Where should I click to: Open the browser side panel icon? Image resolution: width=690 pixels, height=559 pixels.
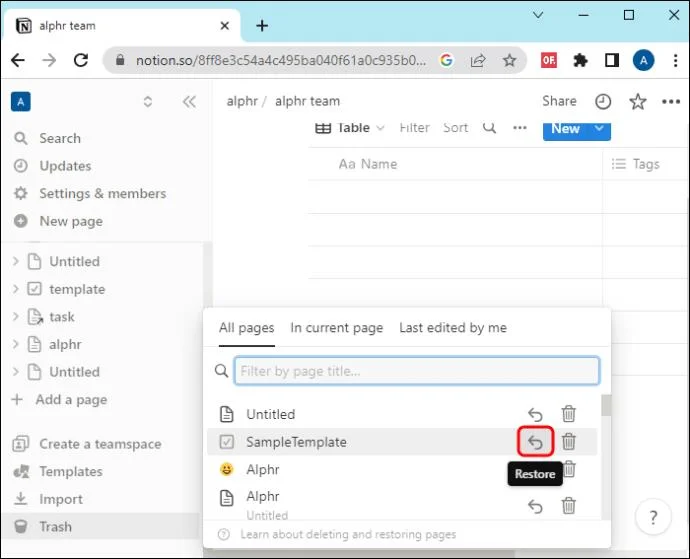[x=612, y=60]
